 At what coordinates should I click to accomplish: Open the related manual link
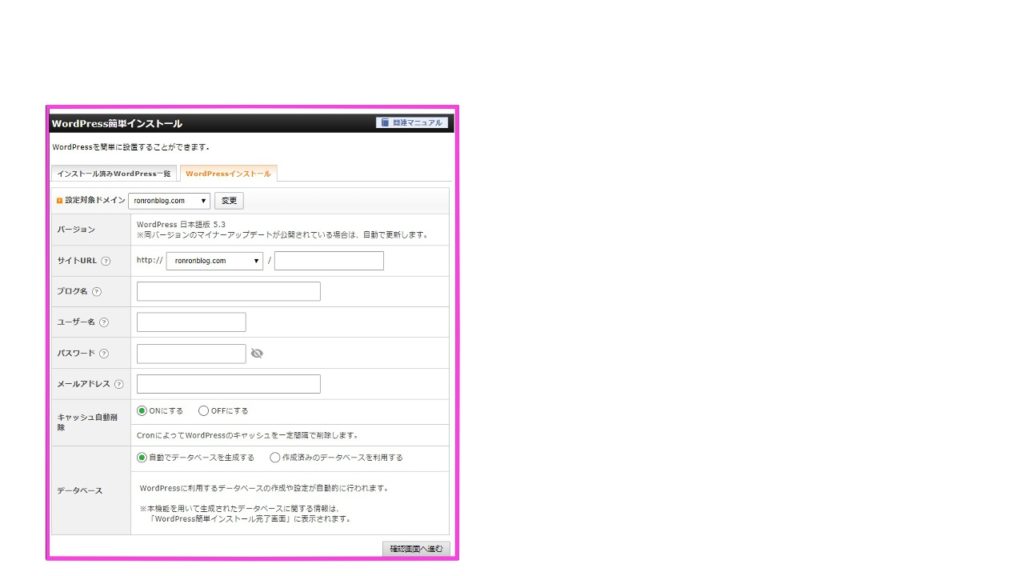(x=412, y=123)
